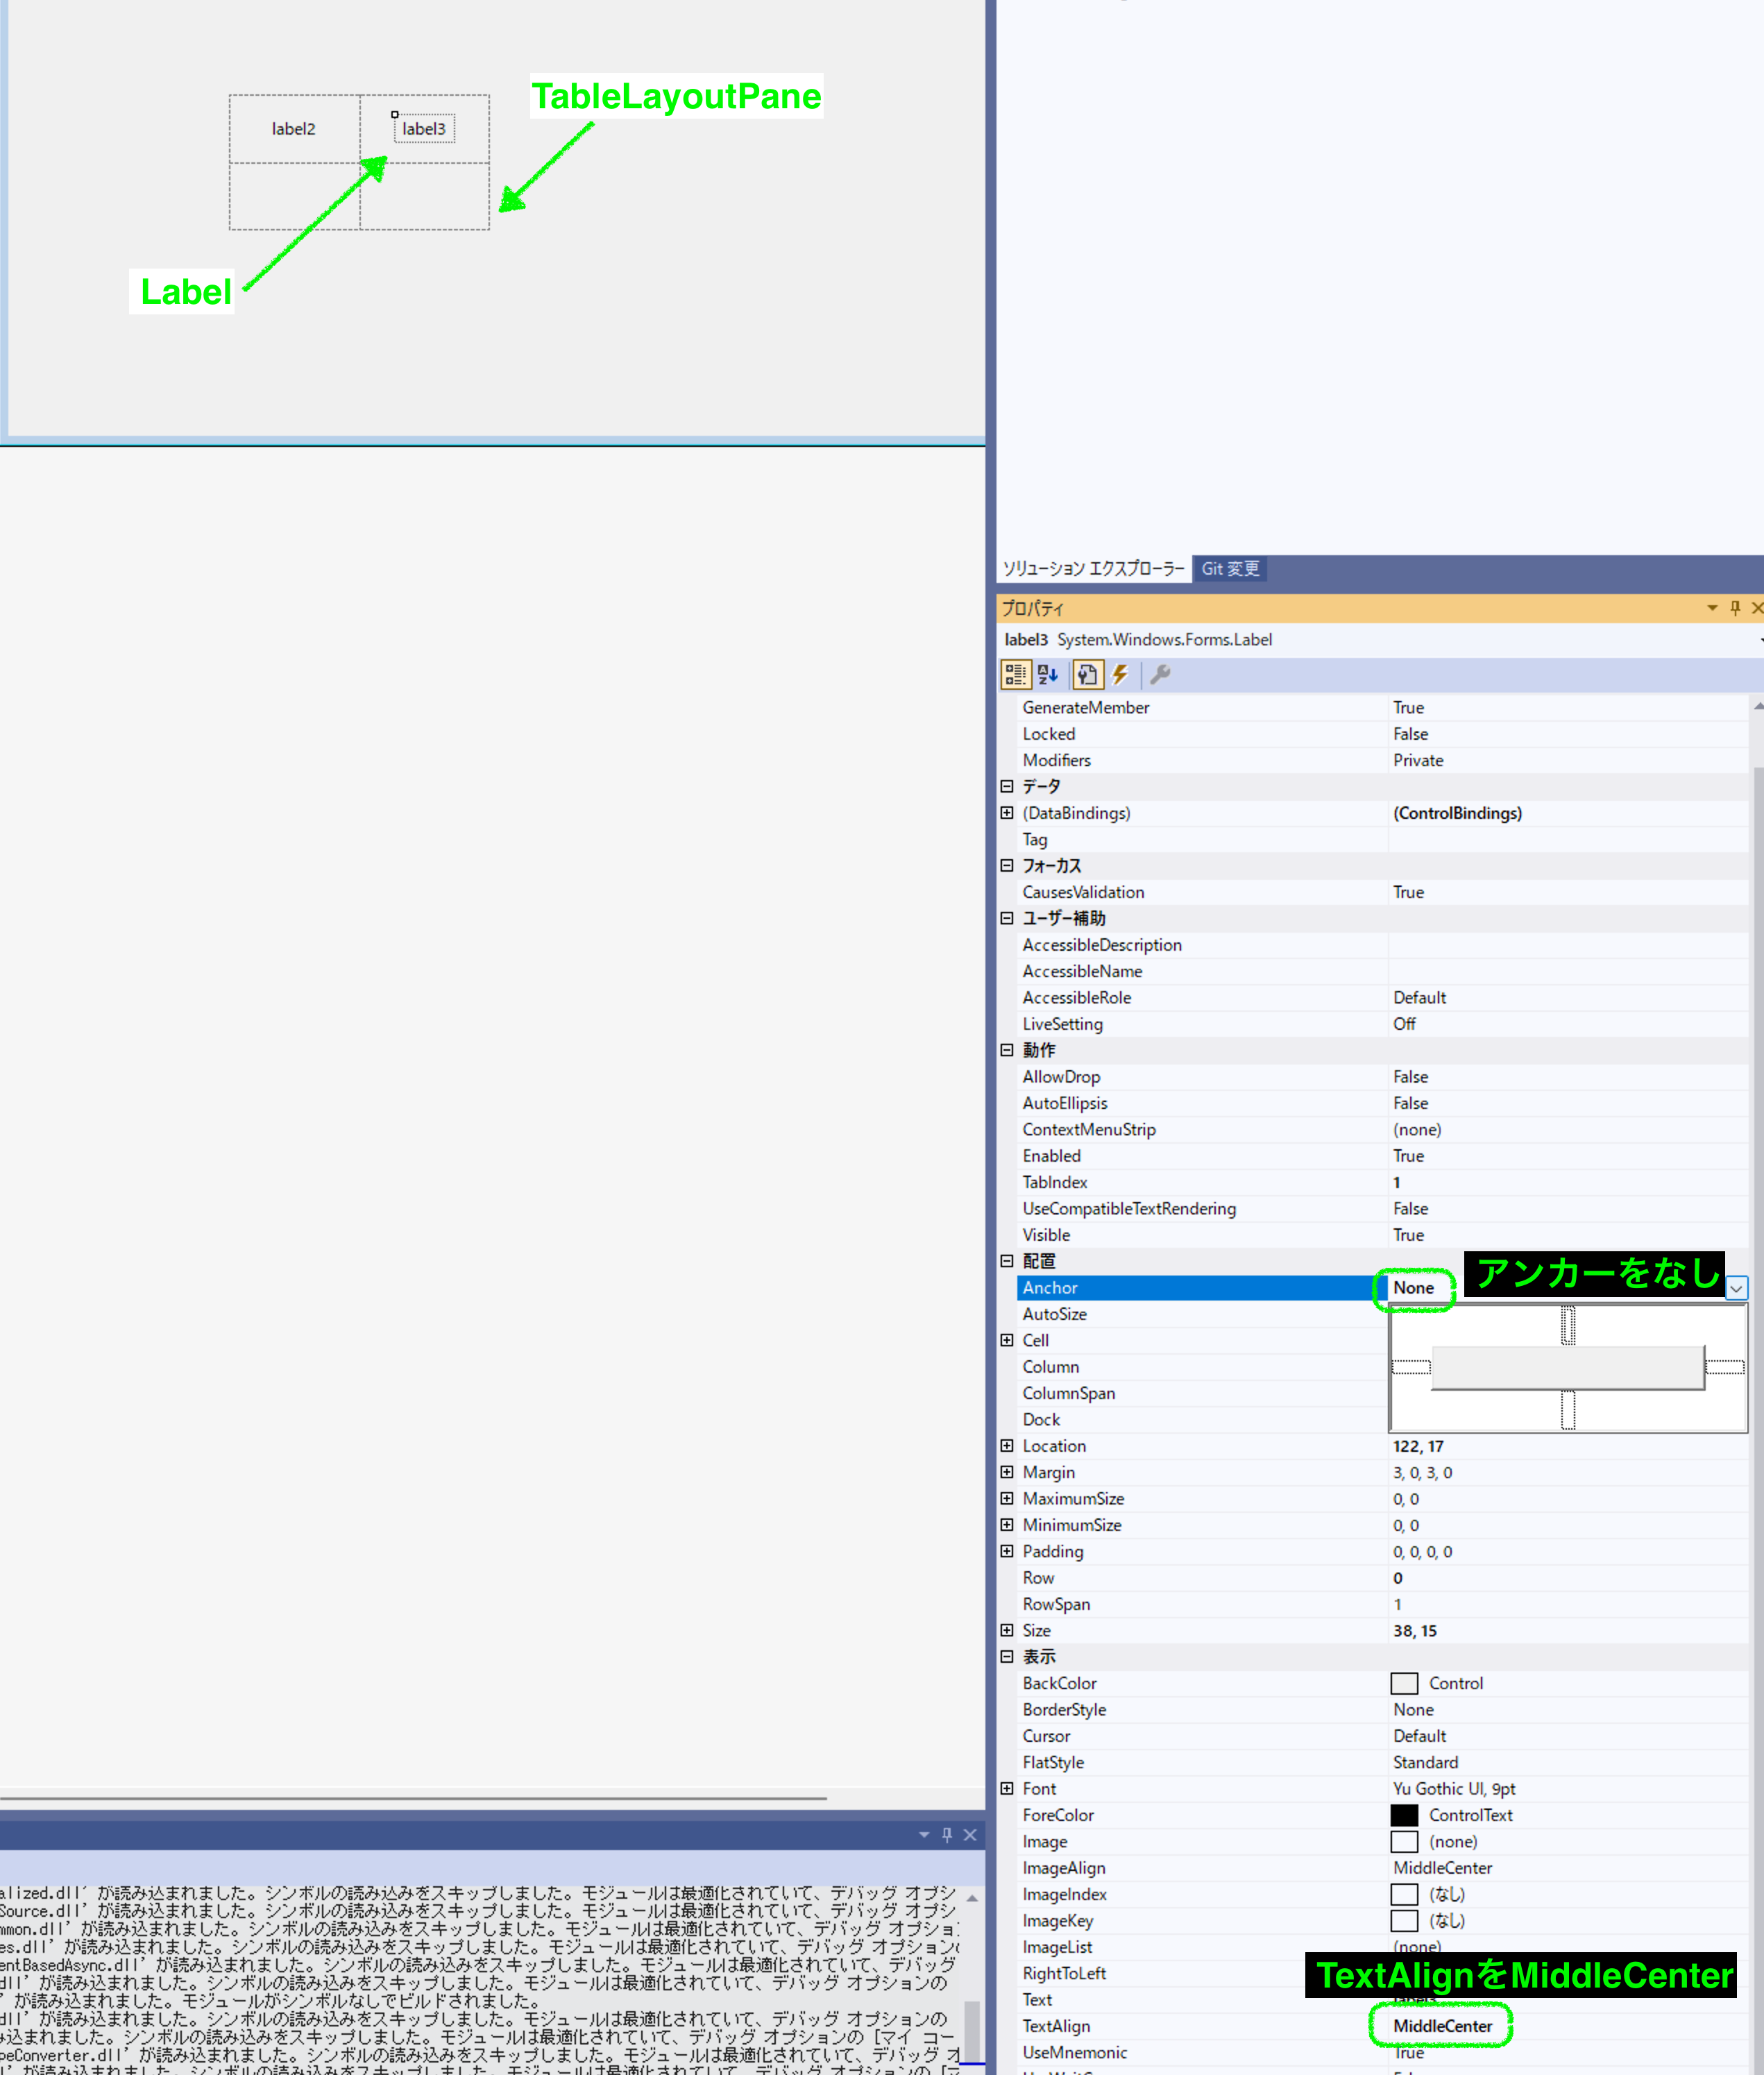Switch to Categorized property view
This screenshot has height=2075, width=1764.
point(1015,675)
